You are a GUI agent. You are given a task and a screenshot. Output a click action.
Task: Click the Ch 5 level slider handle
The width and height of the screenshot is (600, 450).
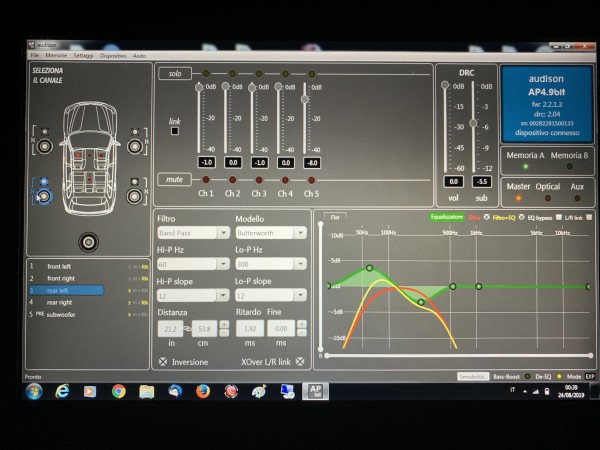[x=305, y=99]
